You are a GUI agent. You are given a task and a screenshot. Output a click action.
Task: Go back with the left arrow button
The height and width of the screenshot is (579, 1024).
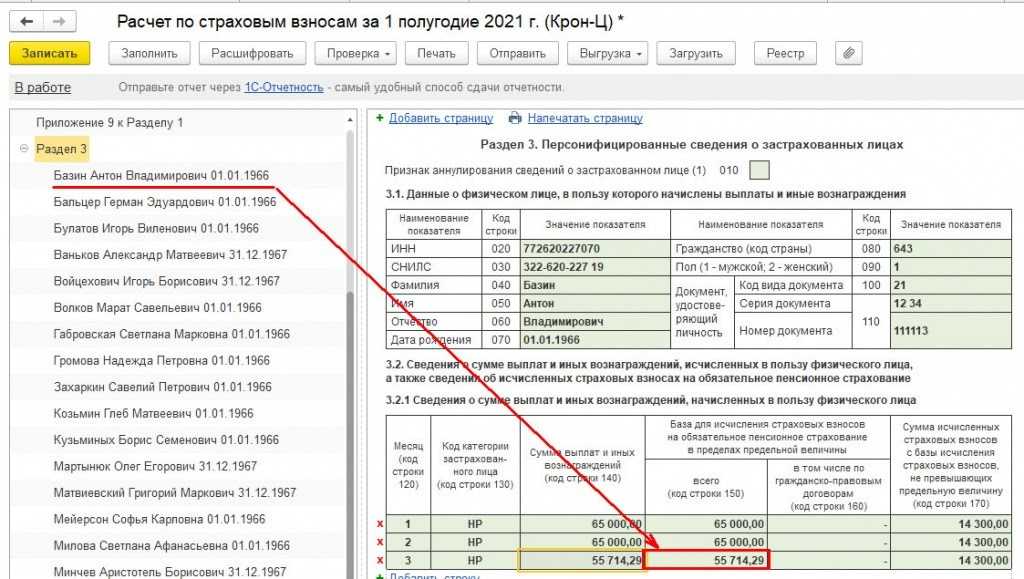coord(27,22)
